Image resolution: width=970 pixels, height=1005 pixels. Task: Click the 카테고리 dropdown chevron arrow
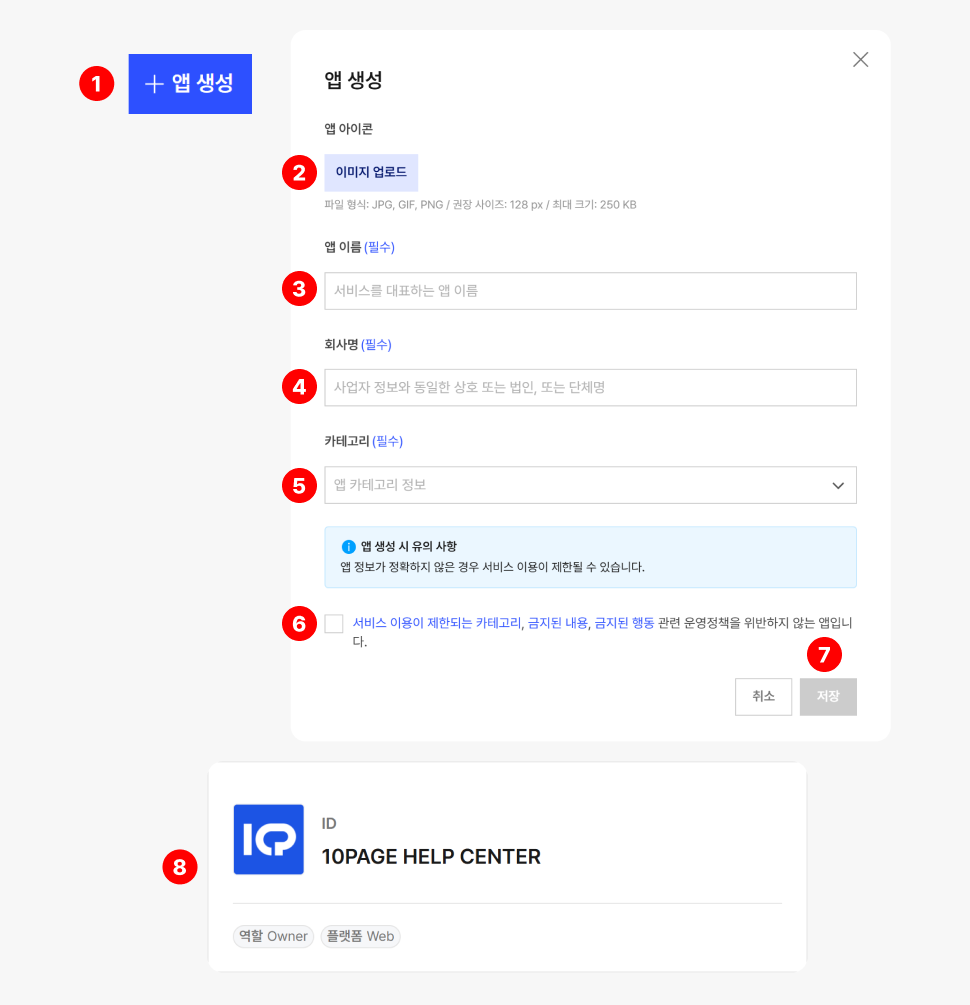coord(838,485)
